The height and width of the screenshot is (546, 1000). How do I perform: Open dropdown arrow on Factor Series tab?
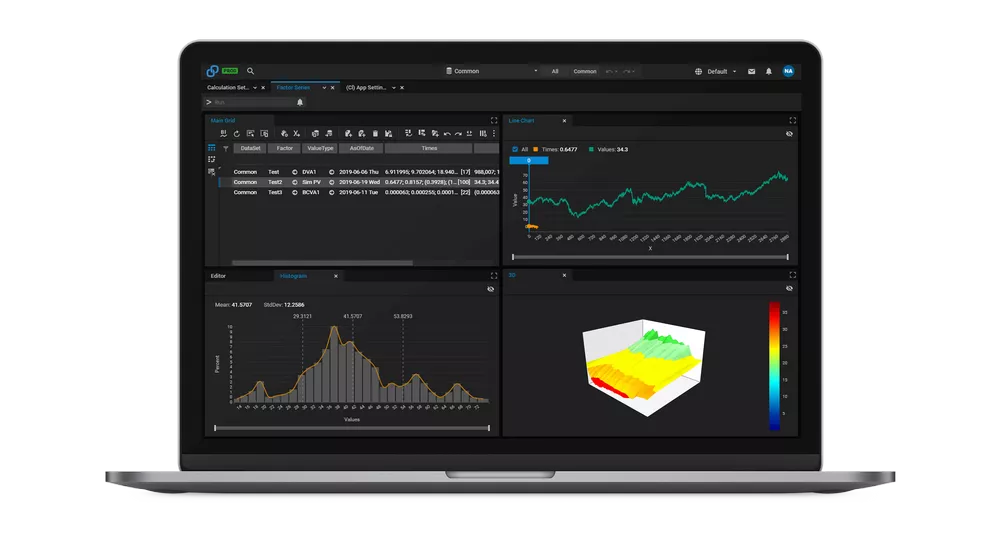[324, 88]
